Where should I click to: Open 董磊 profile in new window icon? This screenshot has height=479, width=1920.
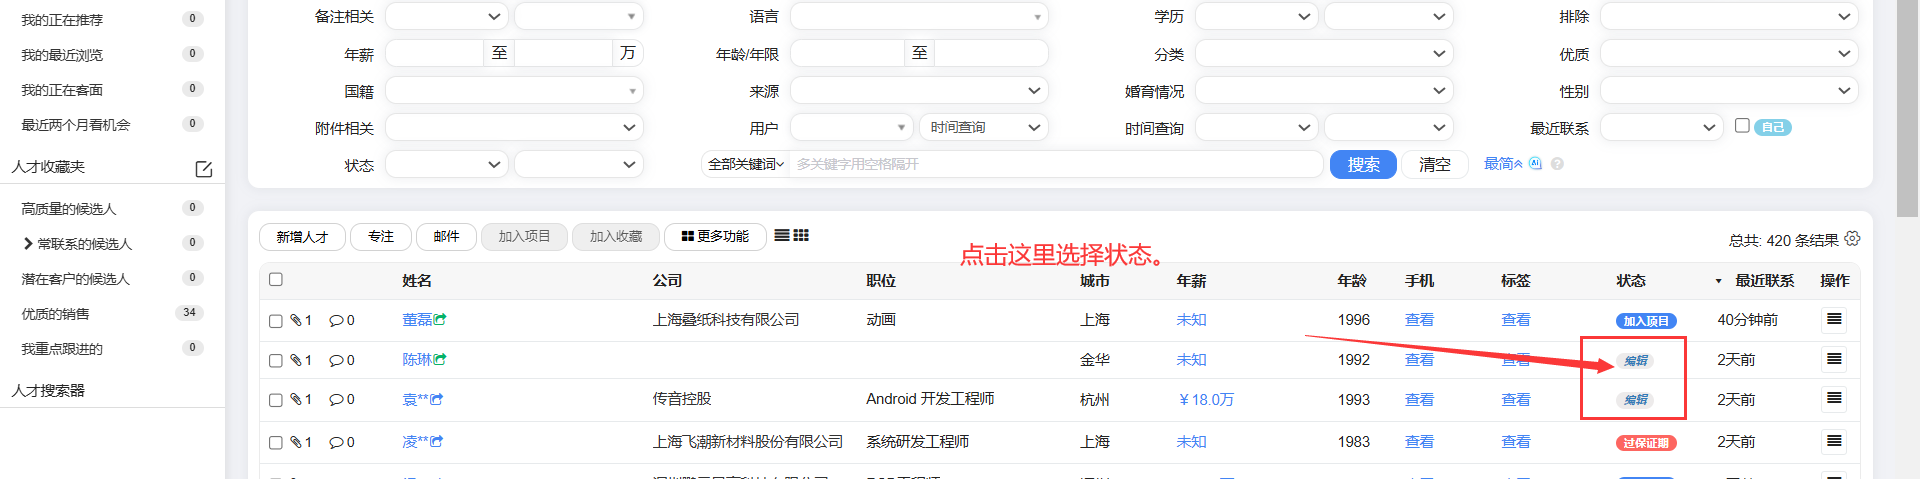(x=440, y=320)
